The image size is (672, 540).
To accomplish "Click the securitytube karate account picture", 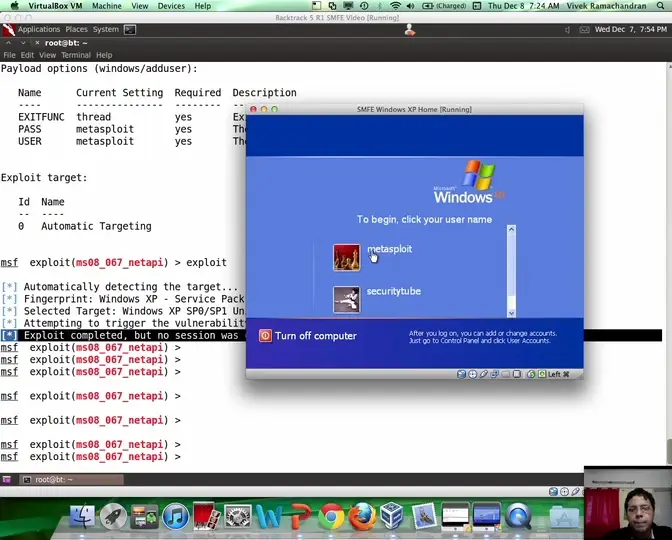I will 347,300.
